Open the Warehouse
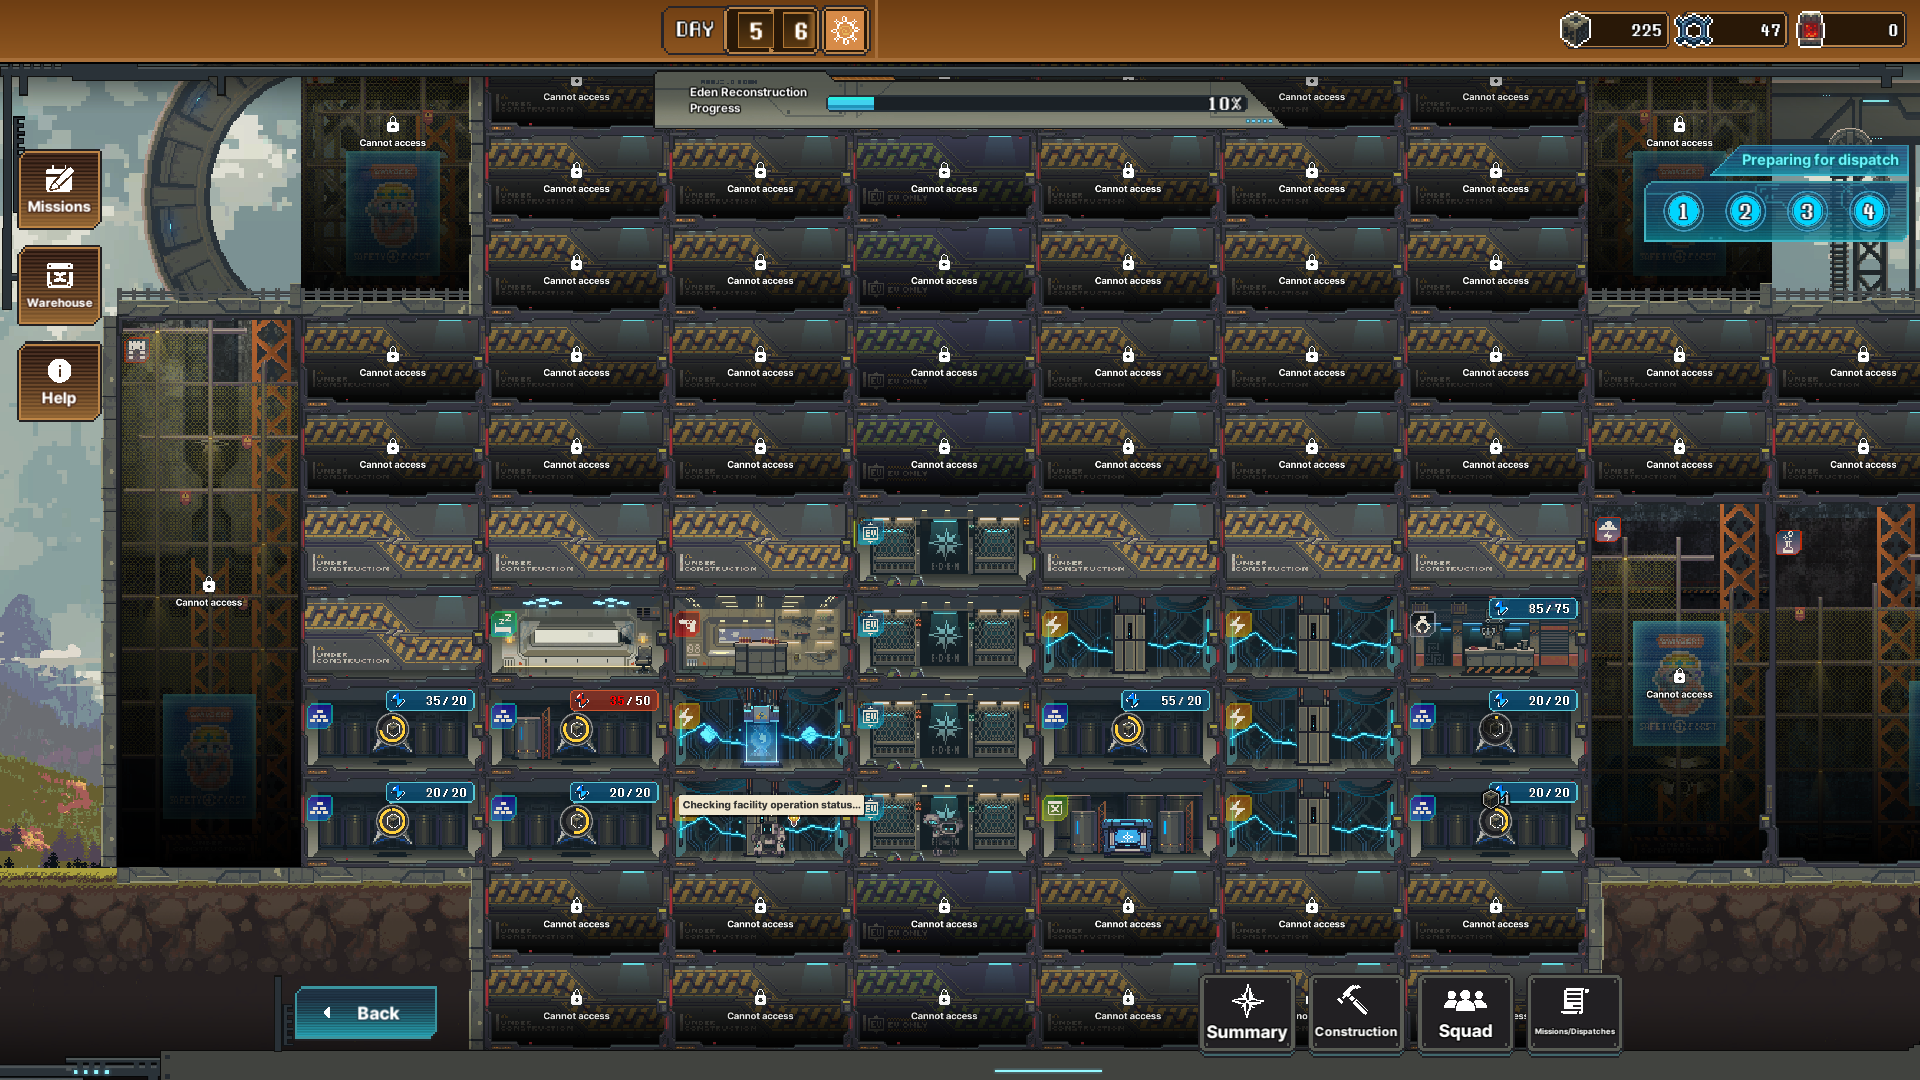The width and height of the screenshot is (1920, 1080). click(59, 285)
